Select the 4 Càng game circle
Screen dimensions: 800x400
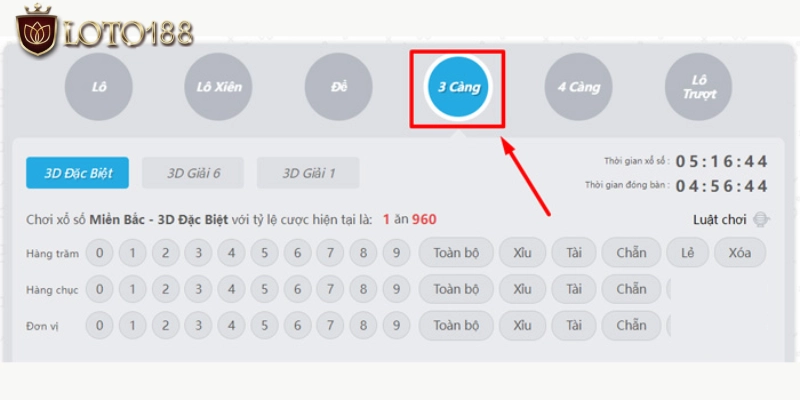[x=578, y=87]
